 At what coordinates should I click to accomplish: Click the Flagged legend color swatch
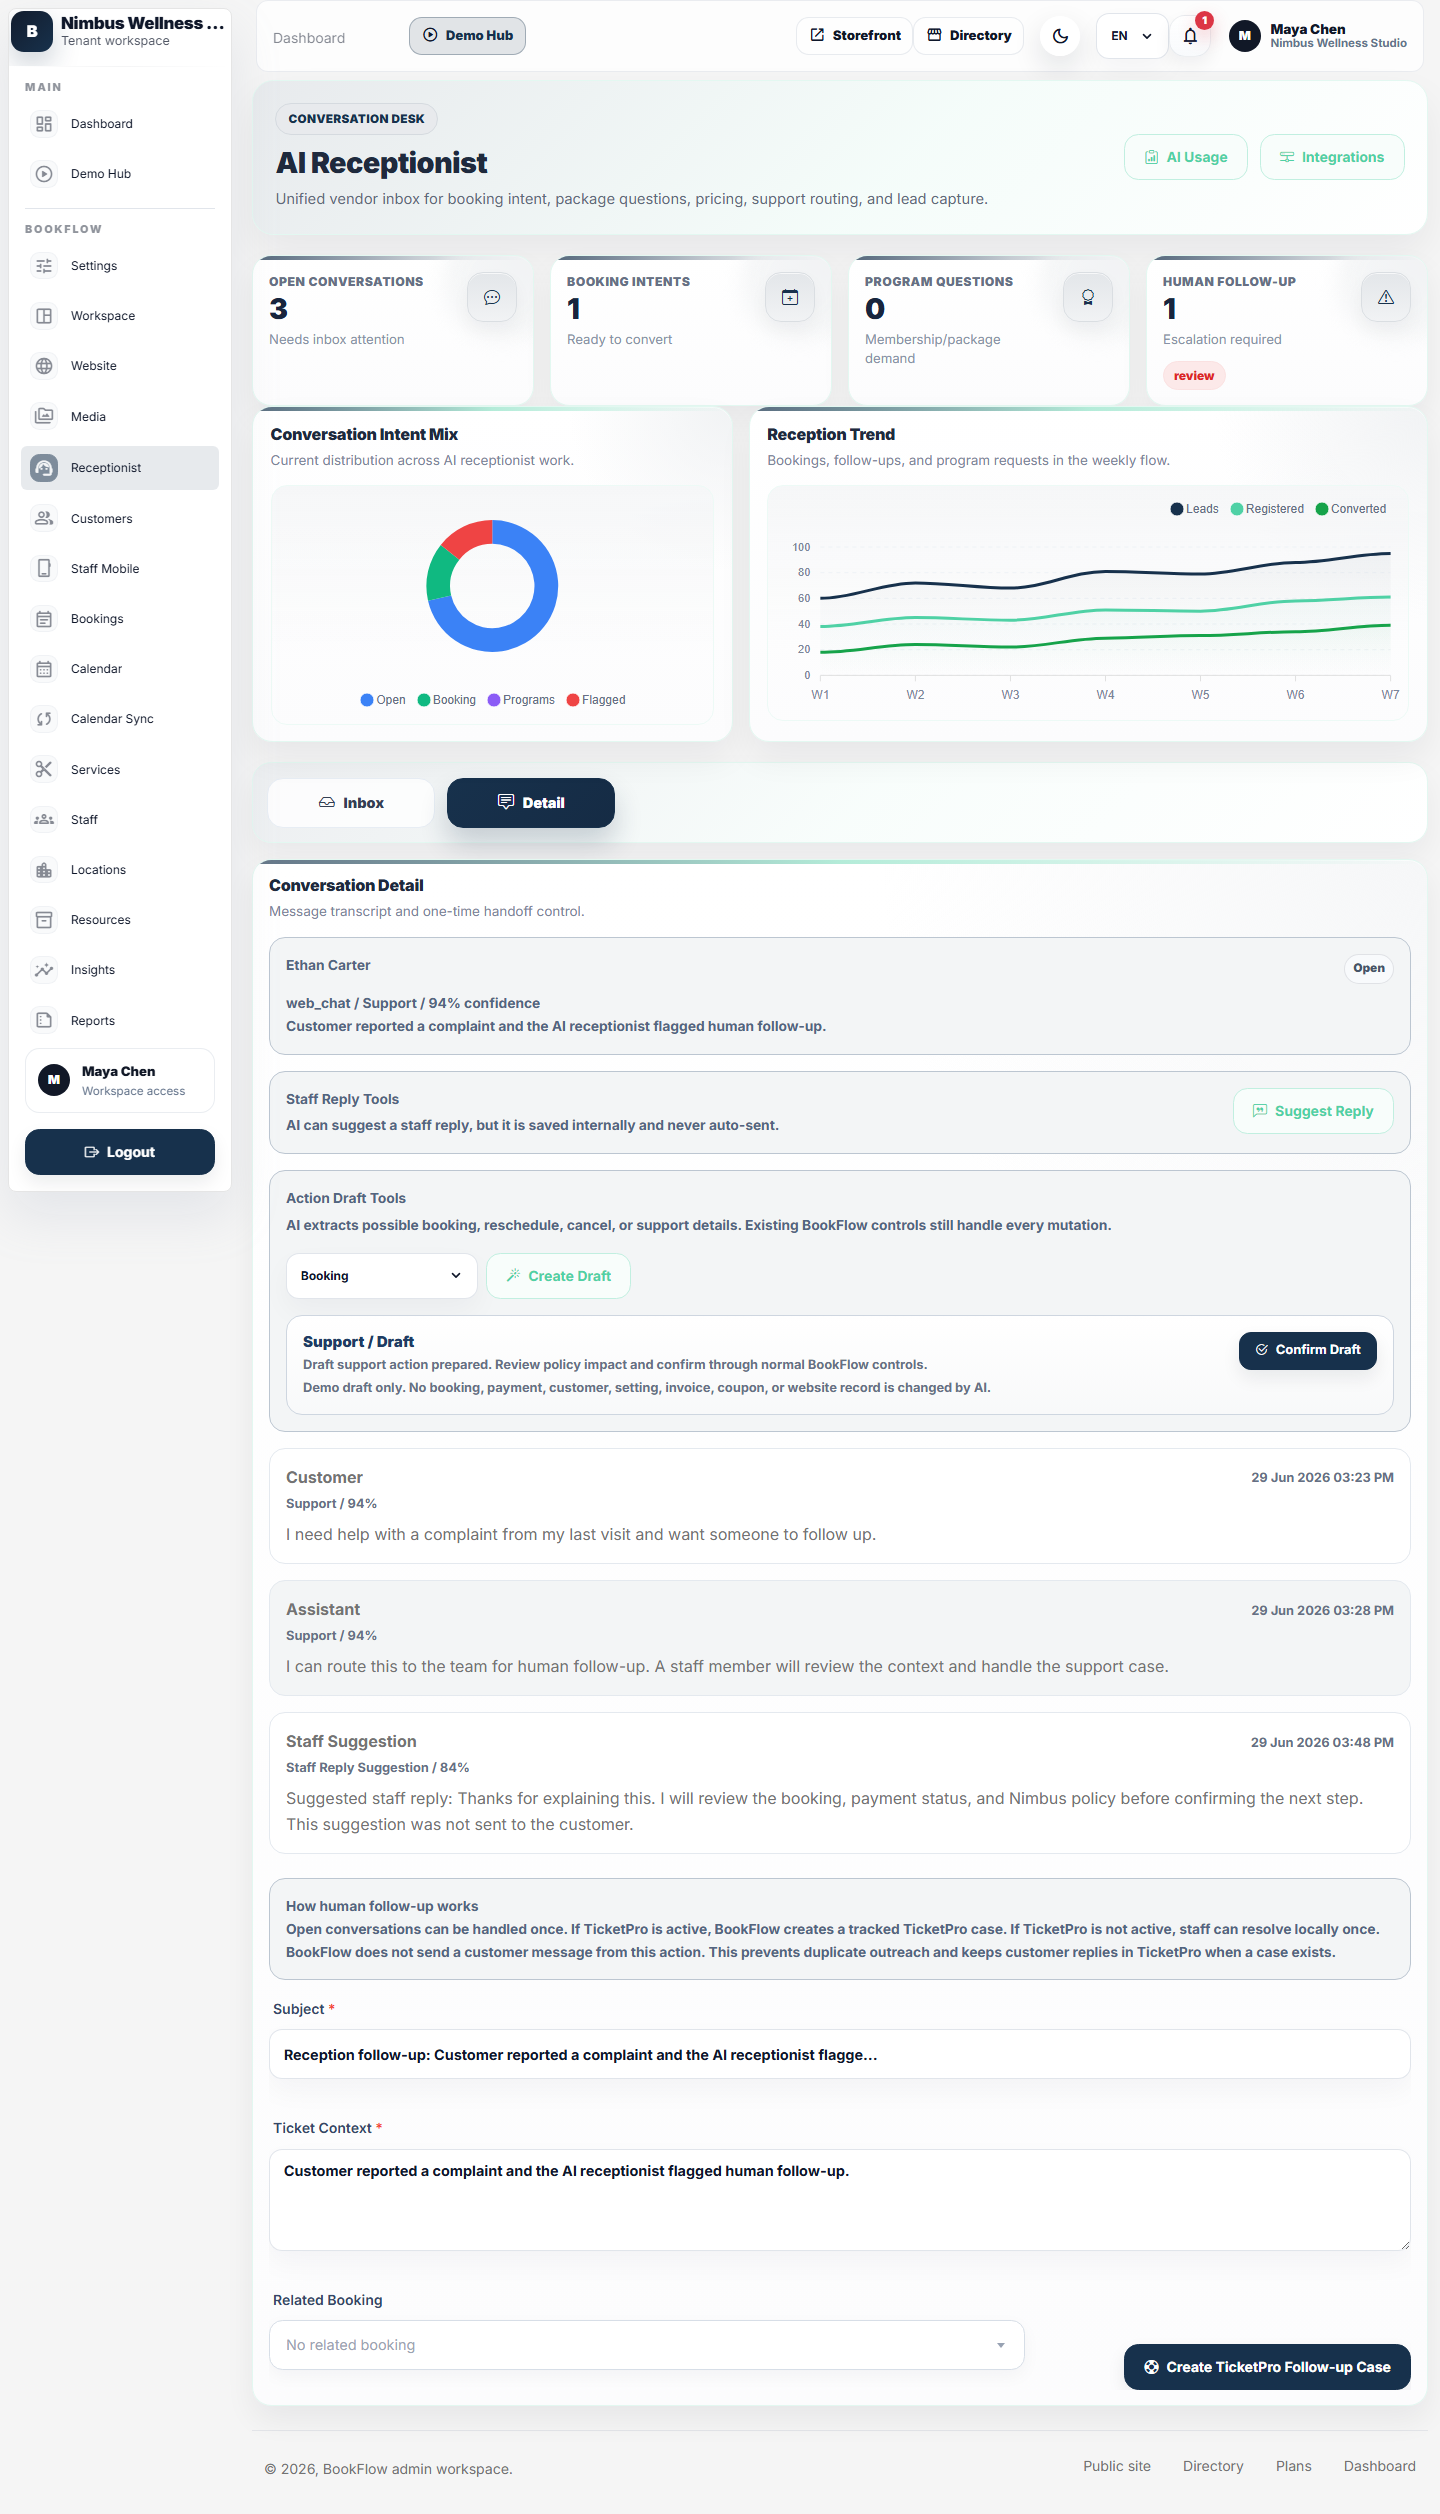tap(573, 700)
